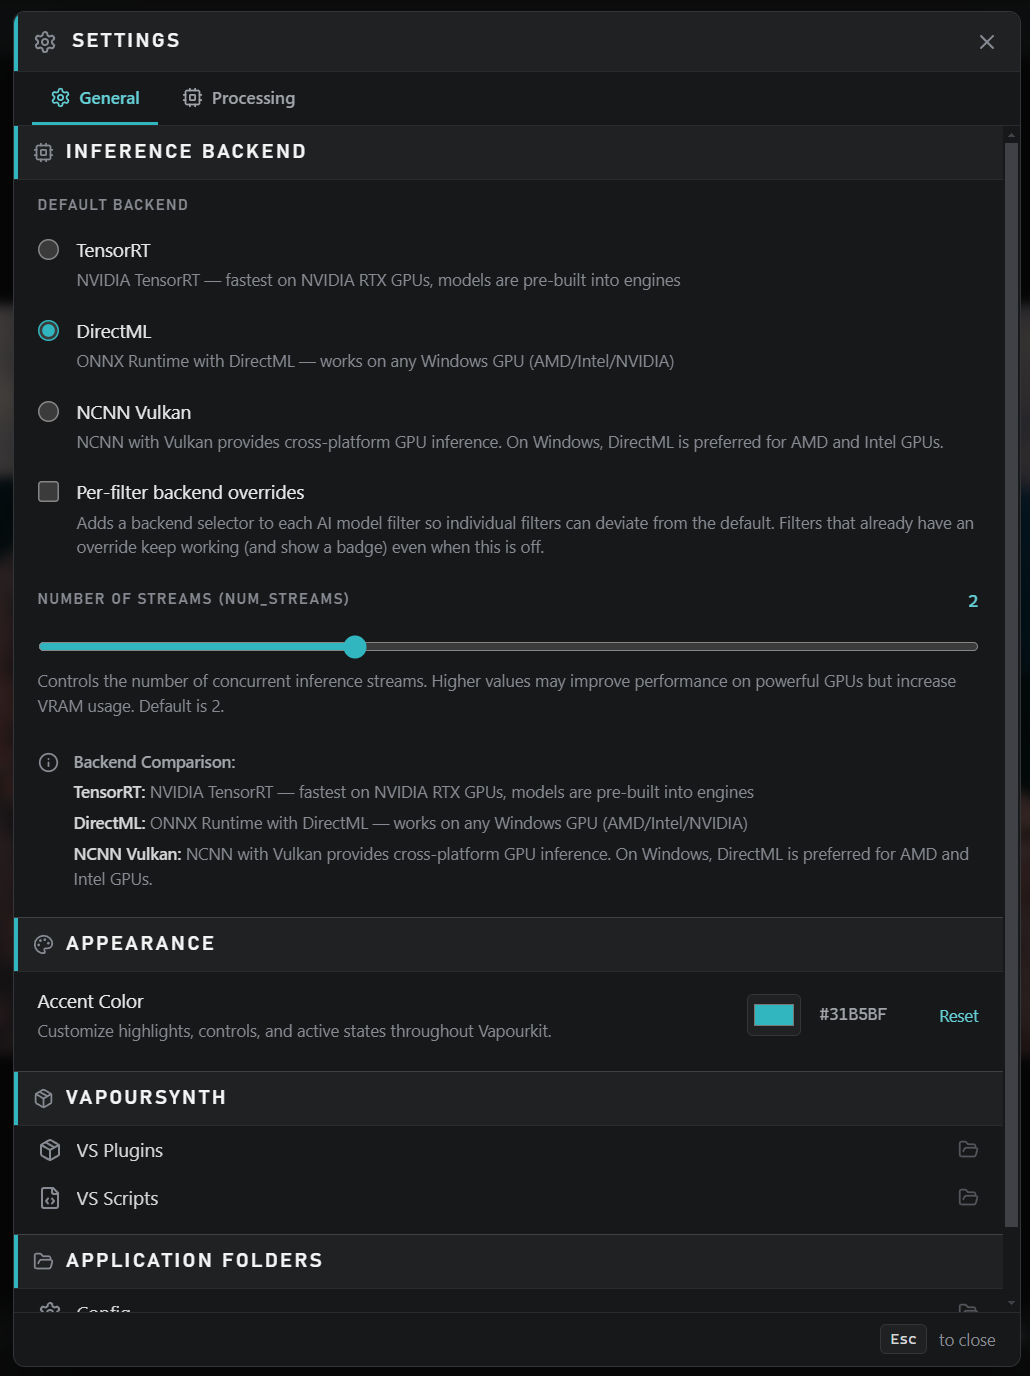Click the VS Scripts row label
The image size is (1030, 1376).
point(117,1198)
